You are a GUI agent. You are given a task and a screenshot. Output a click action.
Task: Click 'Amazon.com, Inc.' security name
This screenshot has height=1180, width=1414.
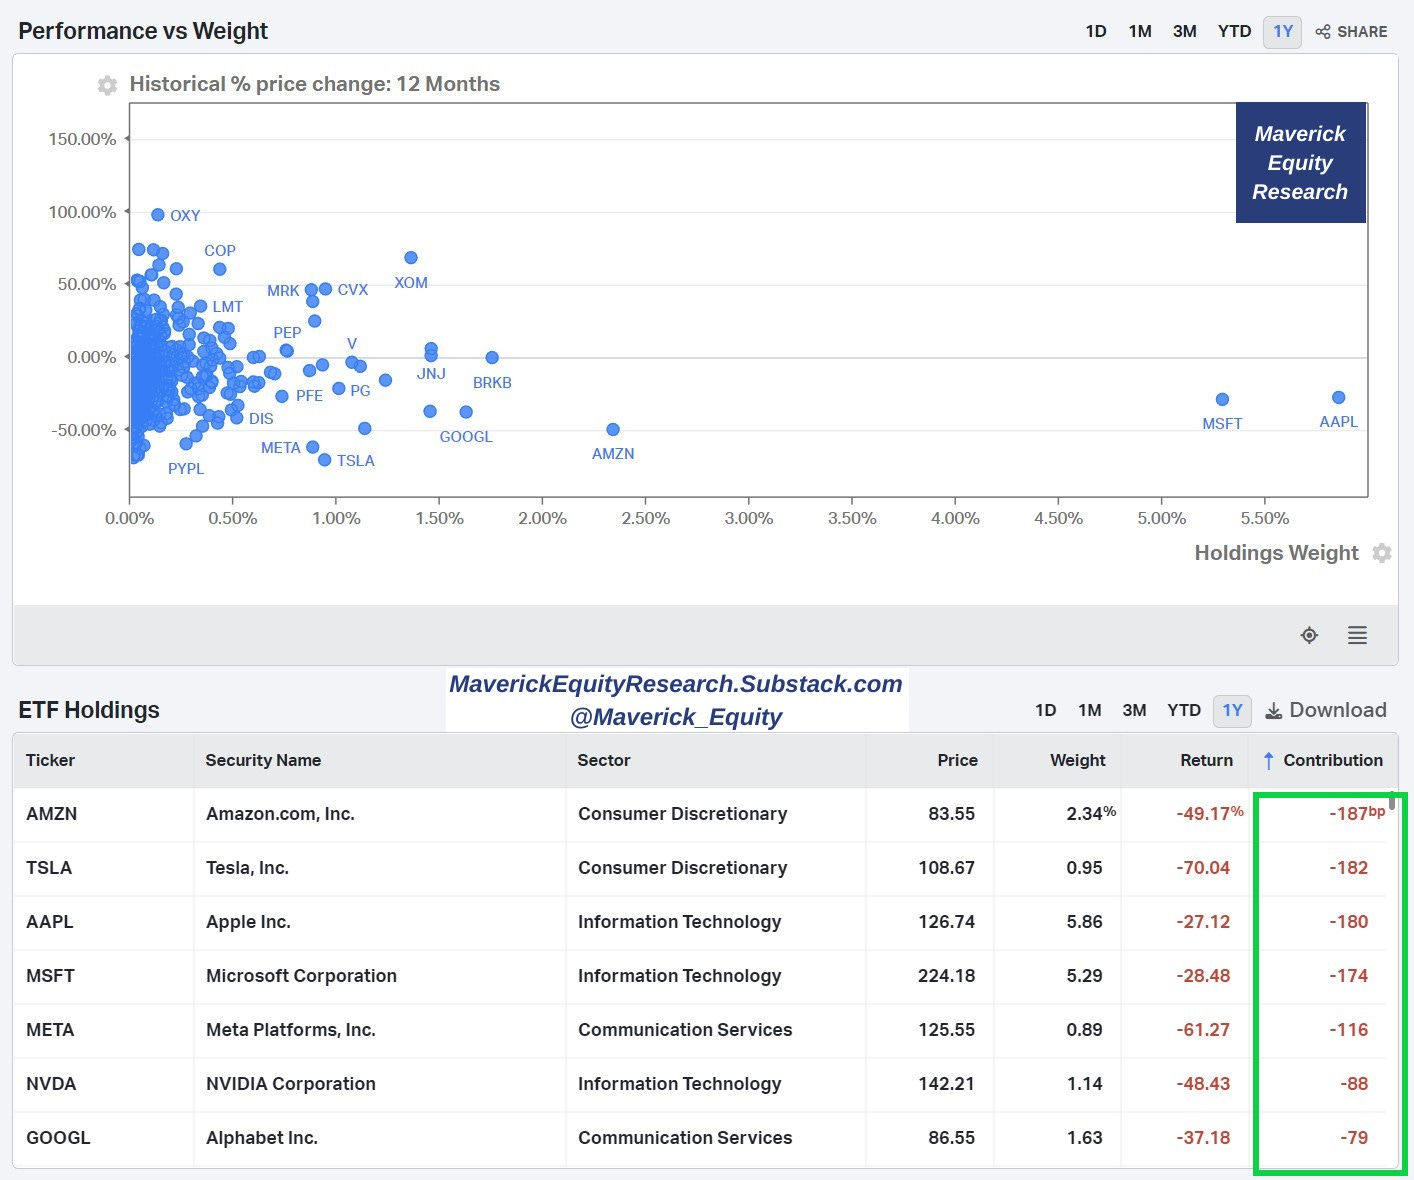280,814
